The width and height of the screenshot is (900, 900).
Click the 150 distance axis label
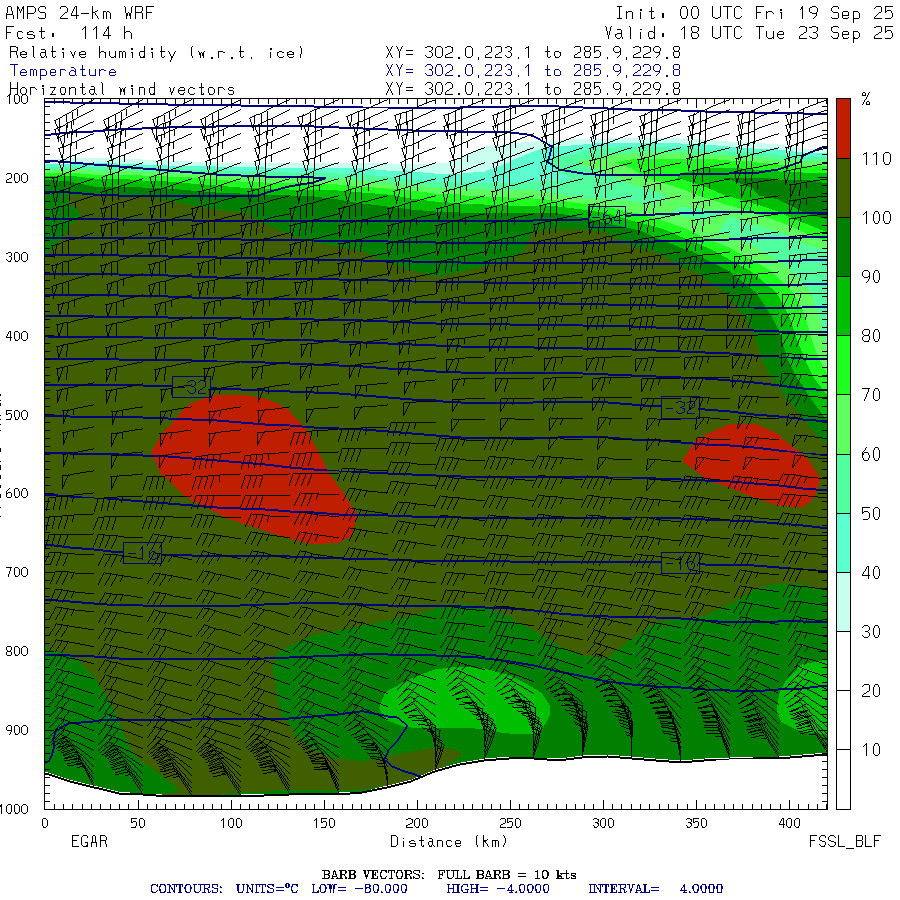point(324,823)
